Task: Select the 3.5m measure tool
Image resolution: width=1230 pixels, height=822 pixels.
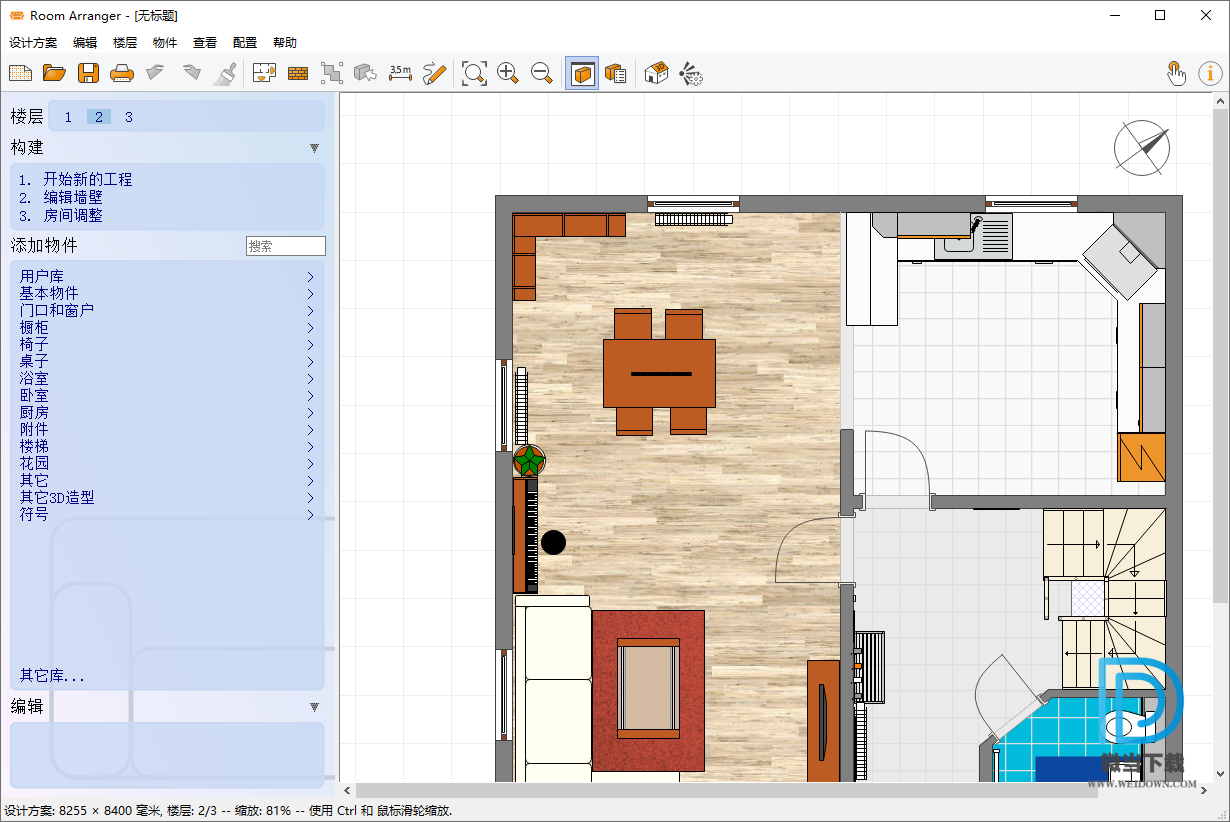Action: point(400,73)
